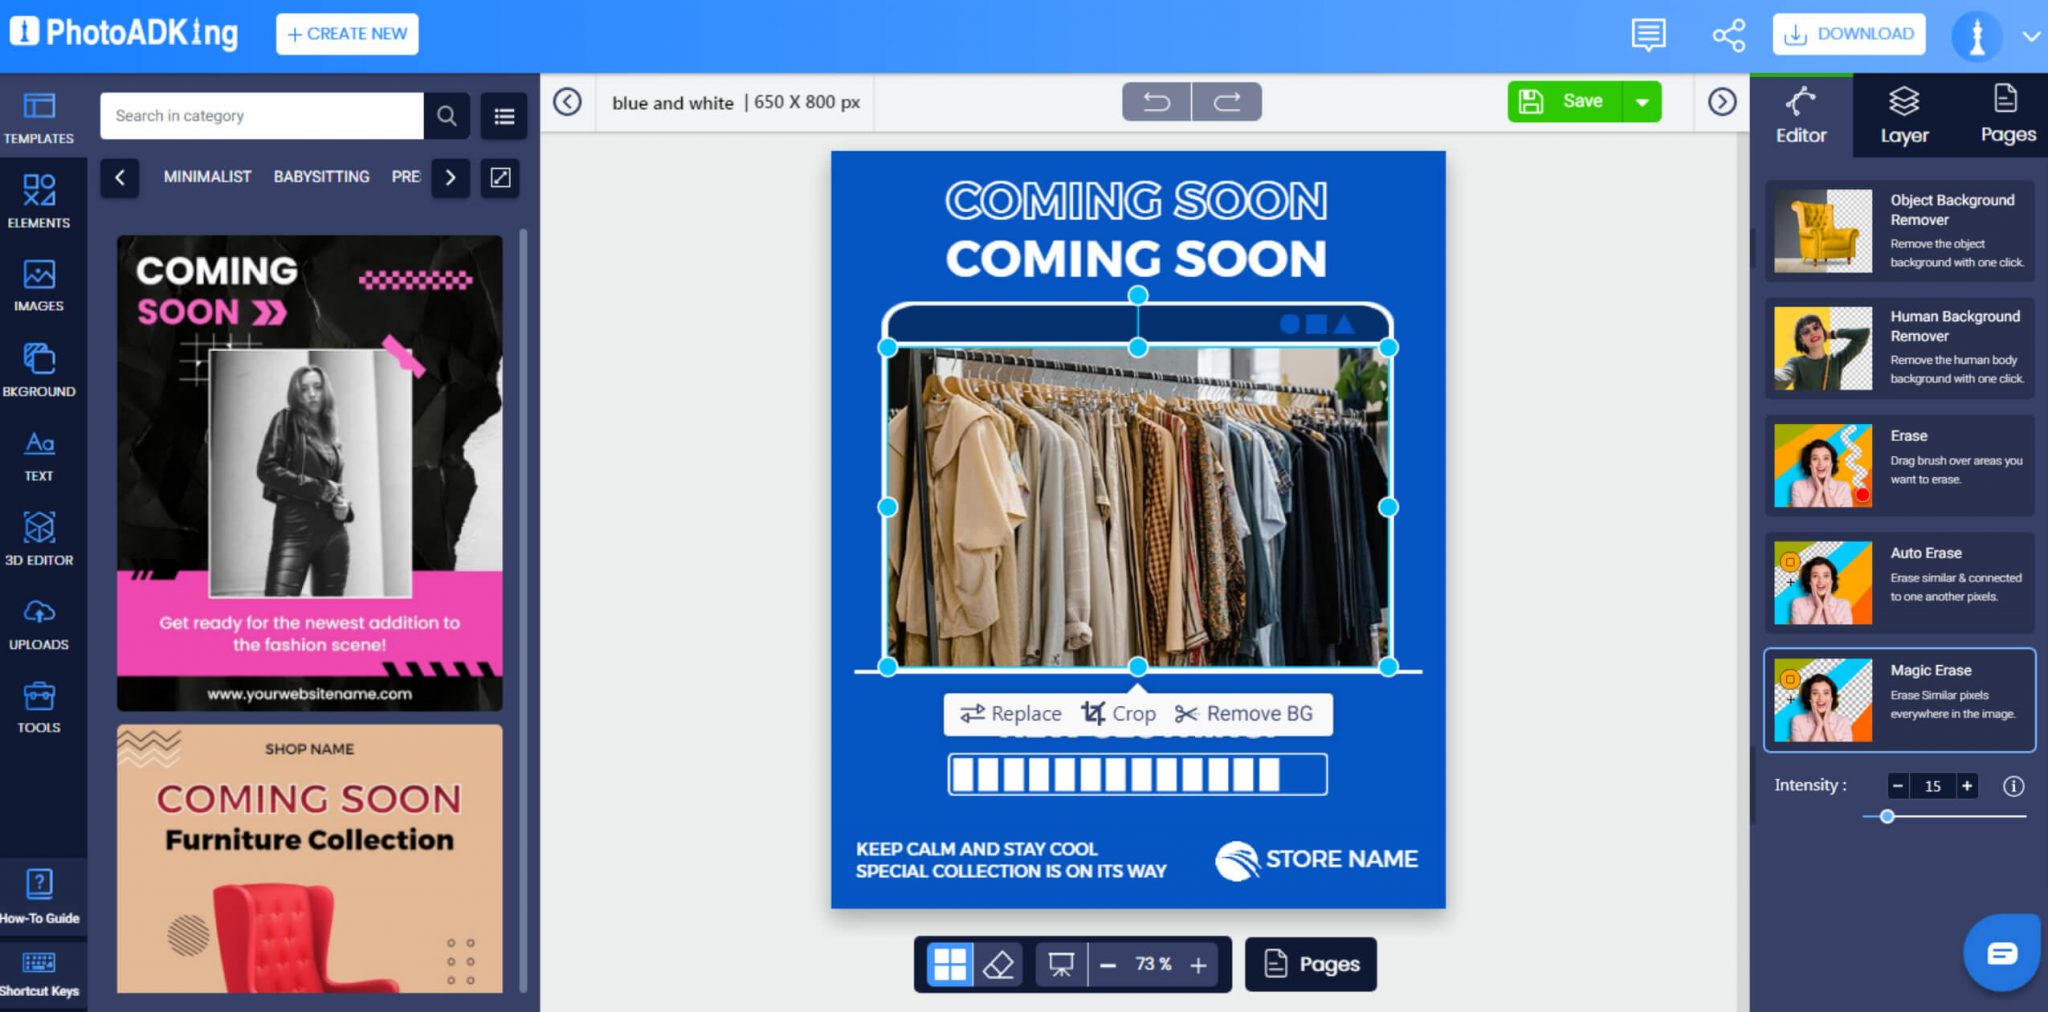Select the Crop tool on the image

[x=1117, y=713]
